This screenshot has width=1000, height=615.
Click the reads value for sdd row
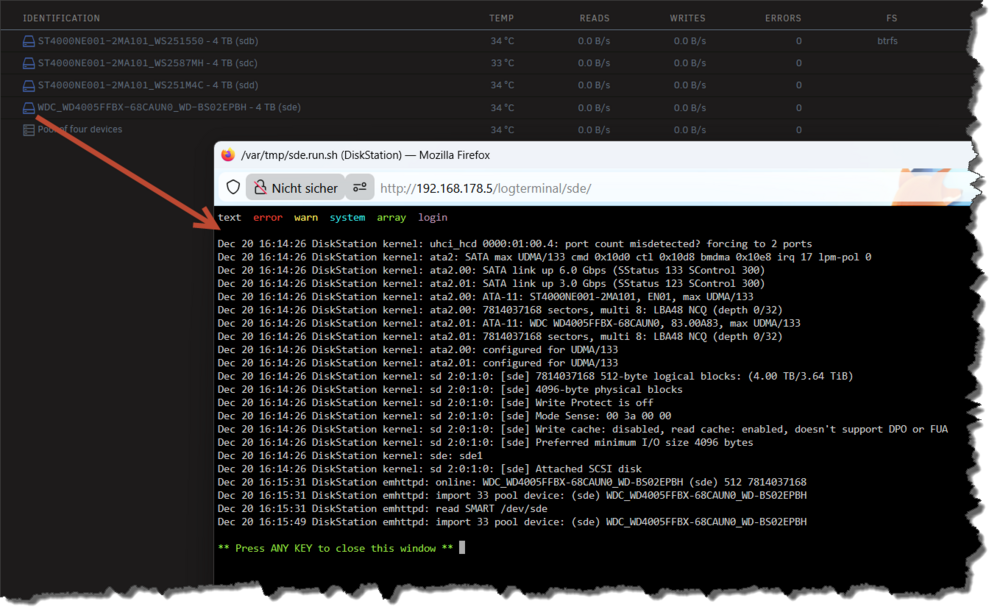[x=594, y=85]
